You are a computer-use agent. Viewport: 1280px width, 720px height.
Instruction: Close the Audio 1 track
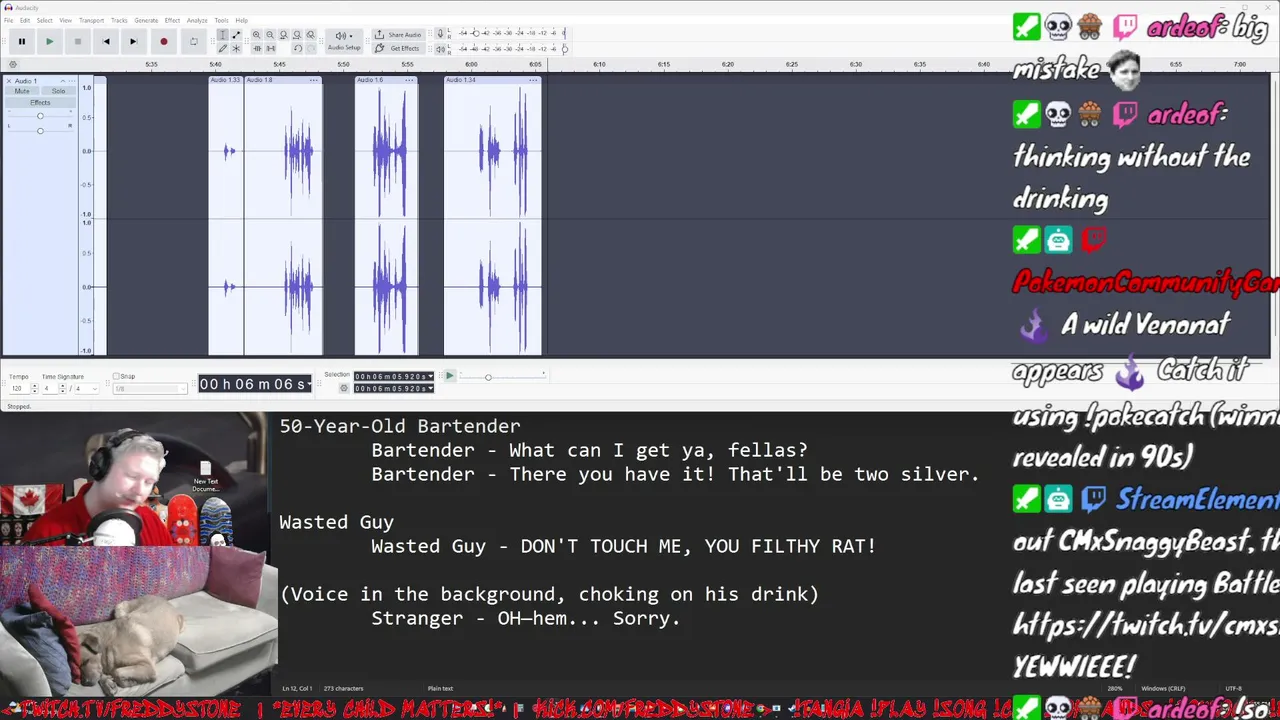(9, 81)
